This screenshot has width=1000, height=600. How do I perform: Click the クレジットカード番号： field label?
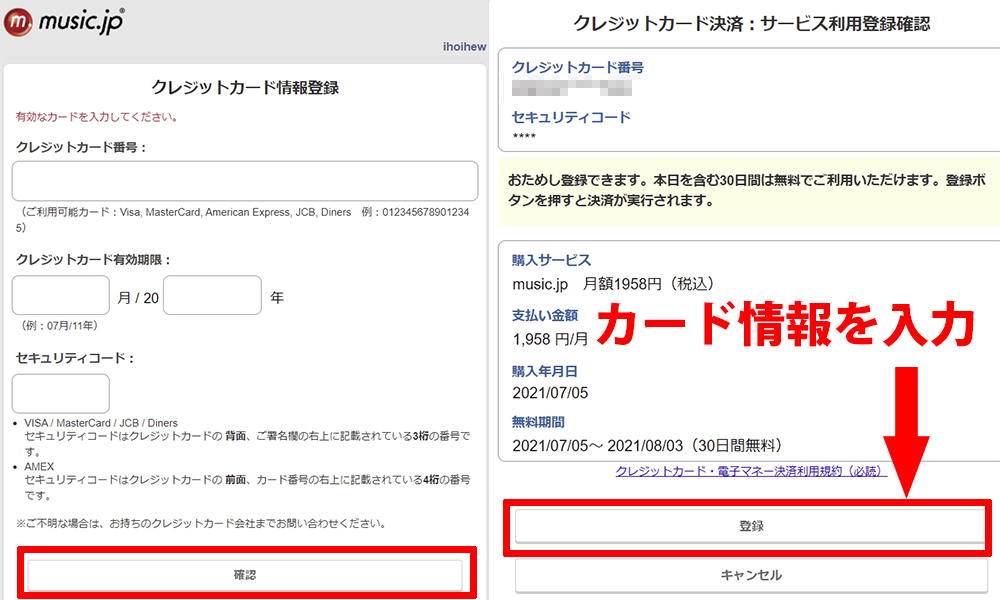click(81, 147)
